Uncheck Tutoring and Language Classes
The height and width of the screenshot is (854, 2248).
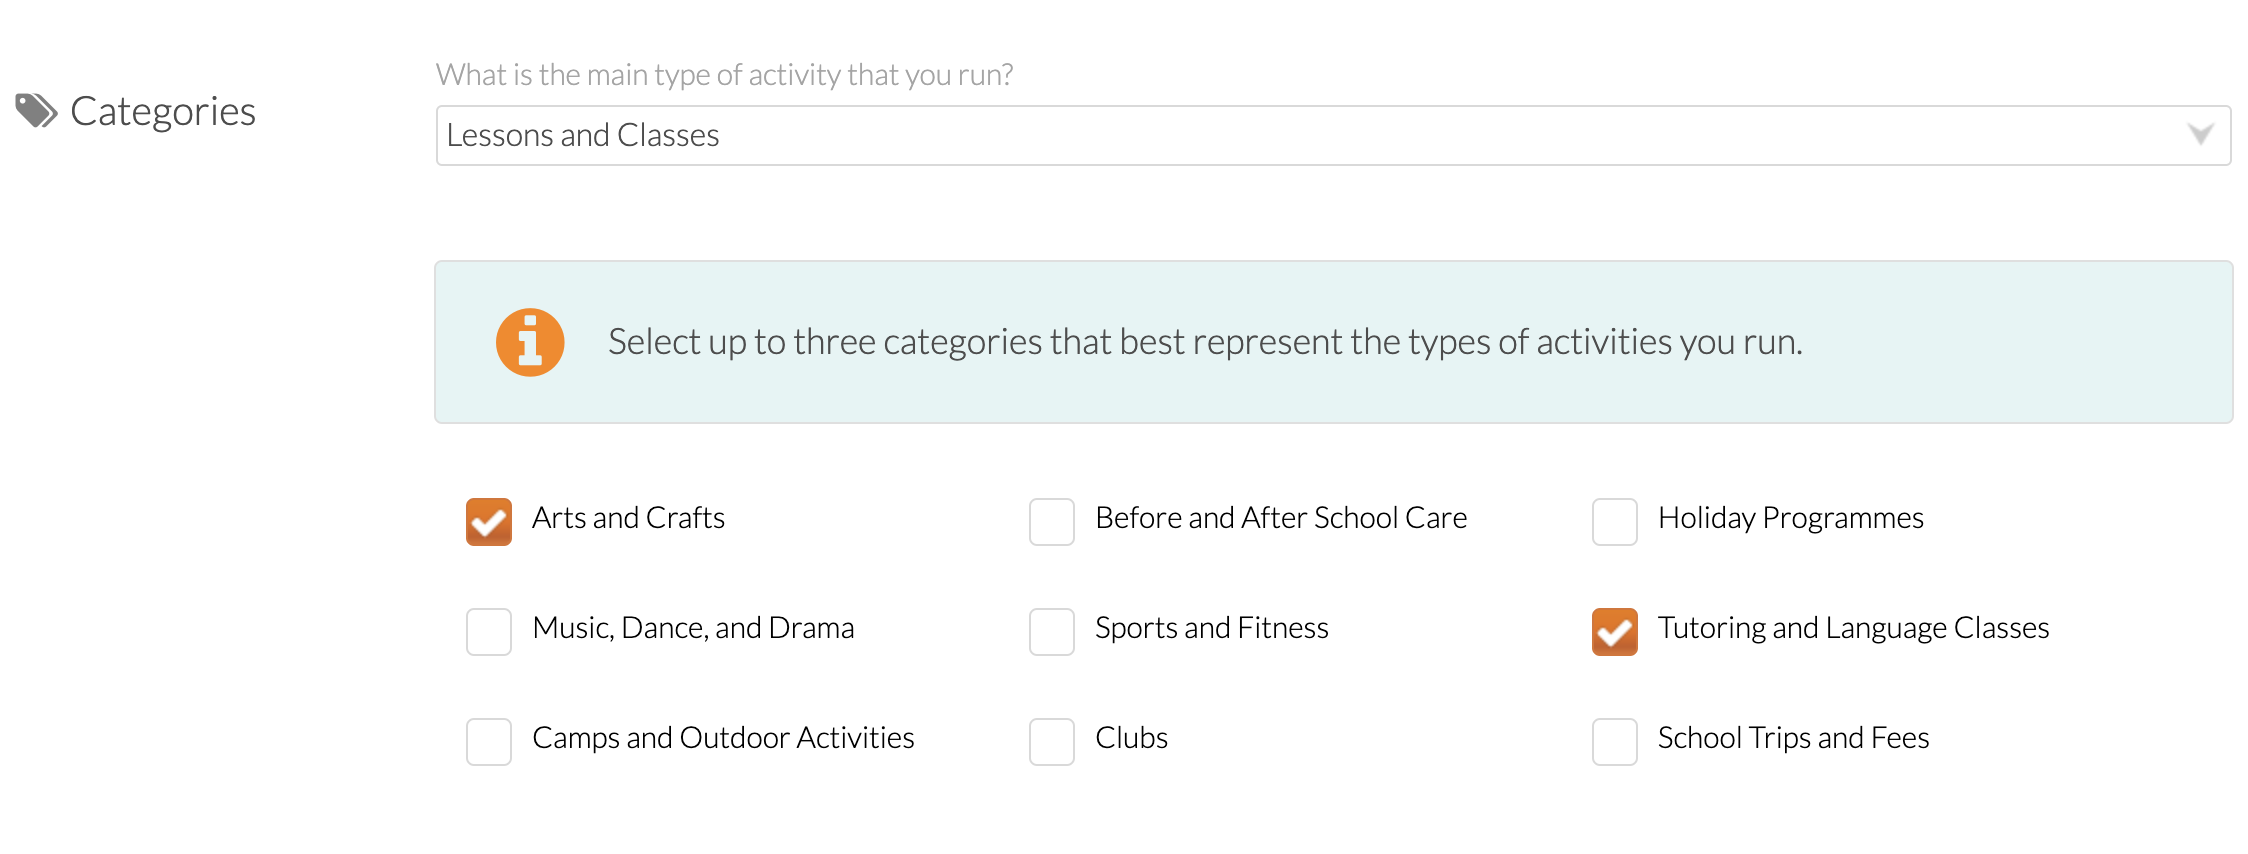1615,632
